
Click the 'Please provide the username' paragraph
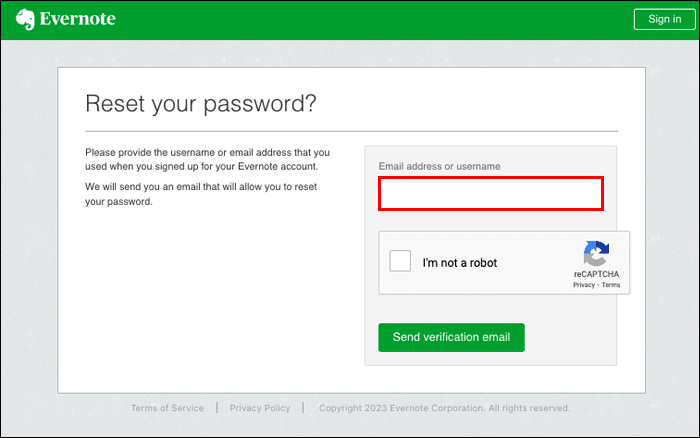[208, 159]
